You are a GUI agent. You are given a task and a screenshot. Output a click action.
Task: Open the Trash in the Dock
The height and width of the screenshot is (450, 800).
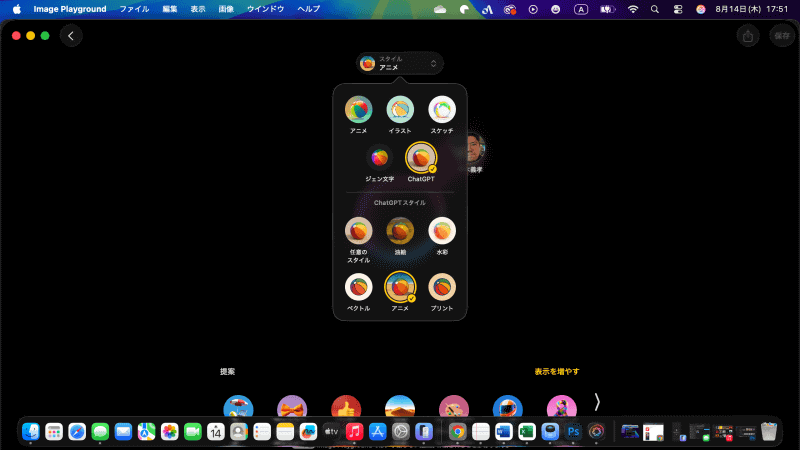[768, 432]
